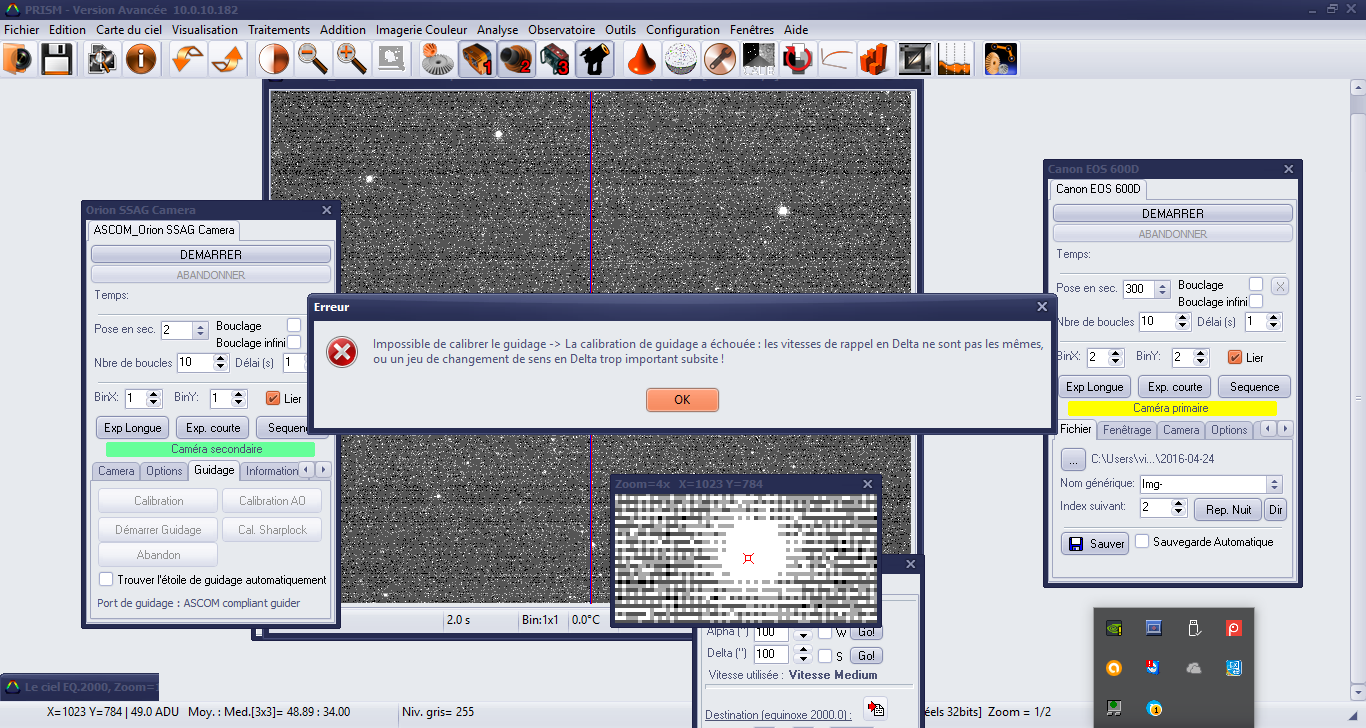Open the image information icon
This screenshot has width=1366, height=728.
(141, 60)
